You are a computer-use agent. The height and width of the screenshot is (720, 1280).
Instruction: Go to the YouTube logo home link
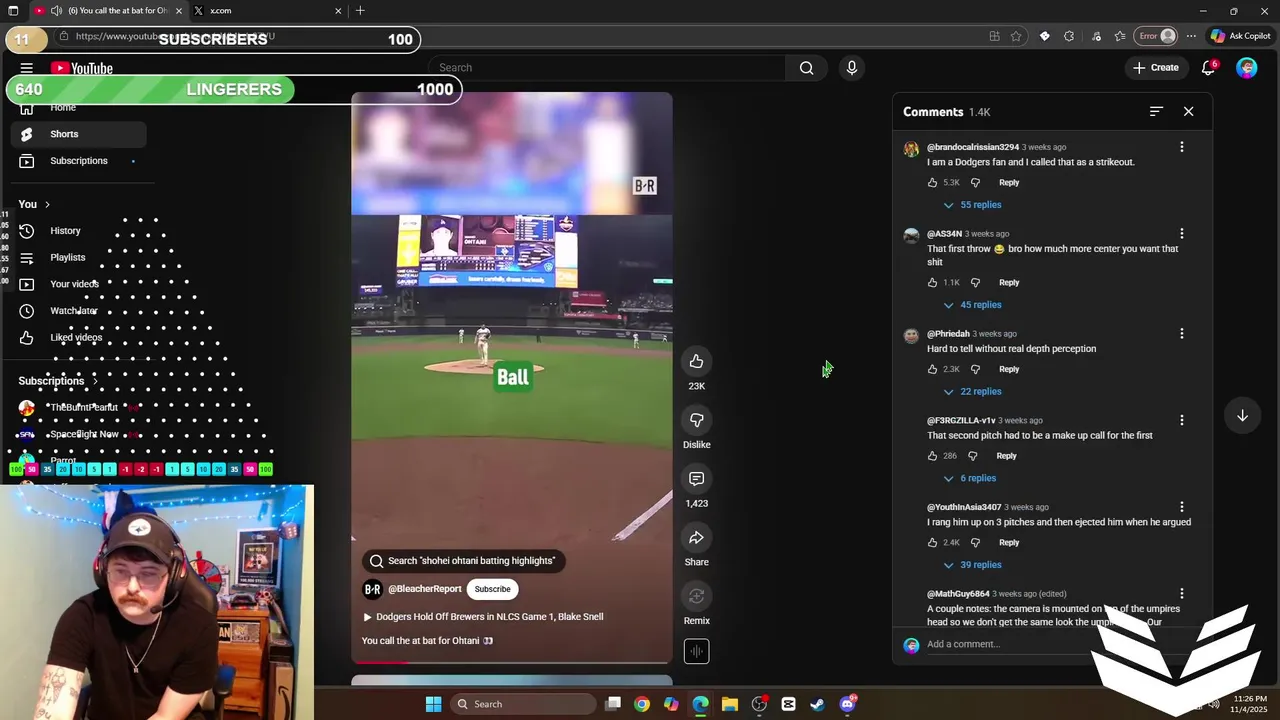[x=82, y=68]
